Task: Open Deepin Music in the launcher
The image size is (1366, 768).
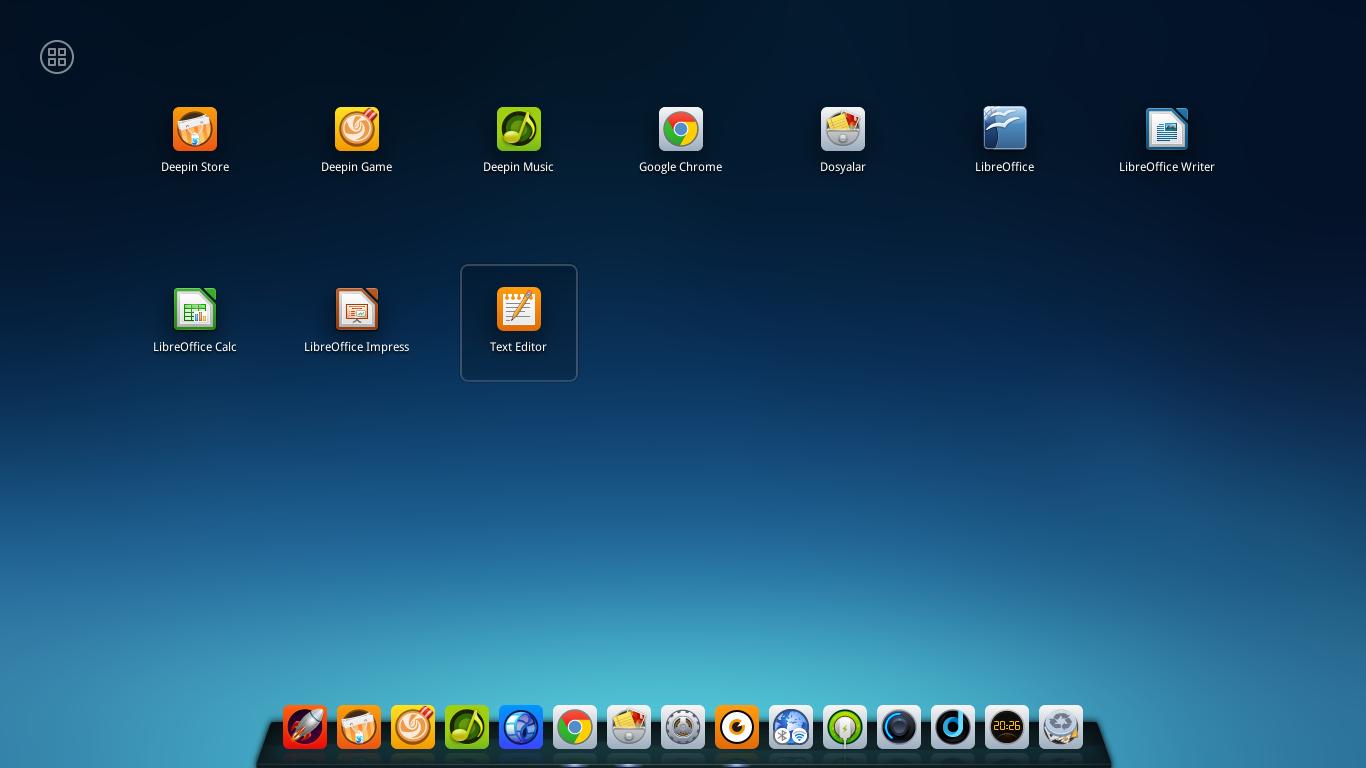Action: [519, 129]
